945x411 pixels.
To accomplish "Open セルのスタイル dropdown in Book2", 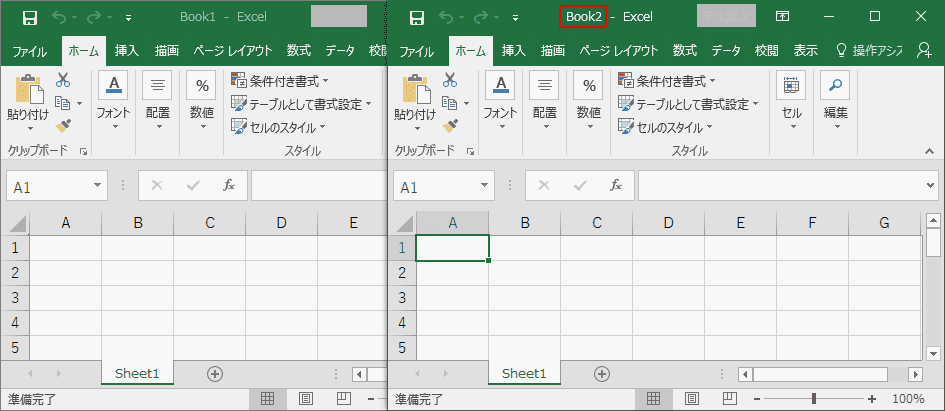I will 666,127.
